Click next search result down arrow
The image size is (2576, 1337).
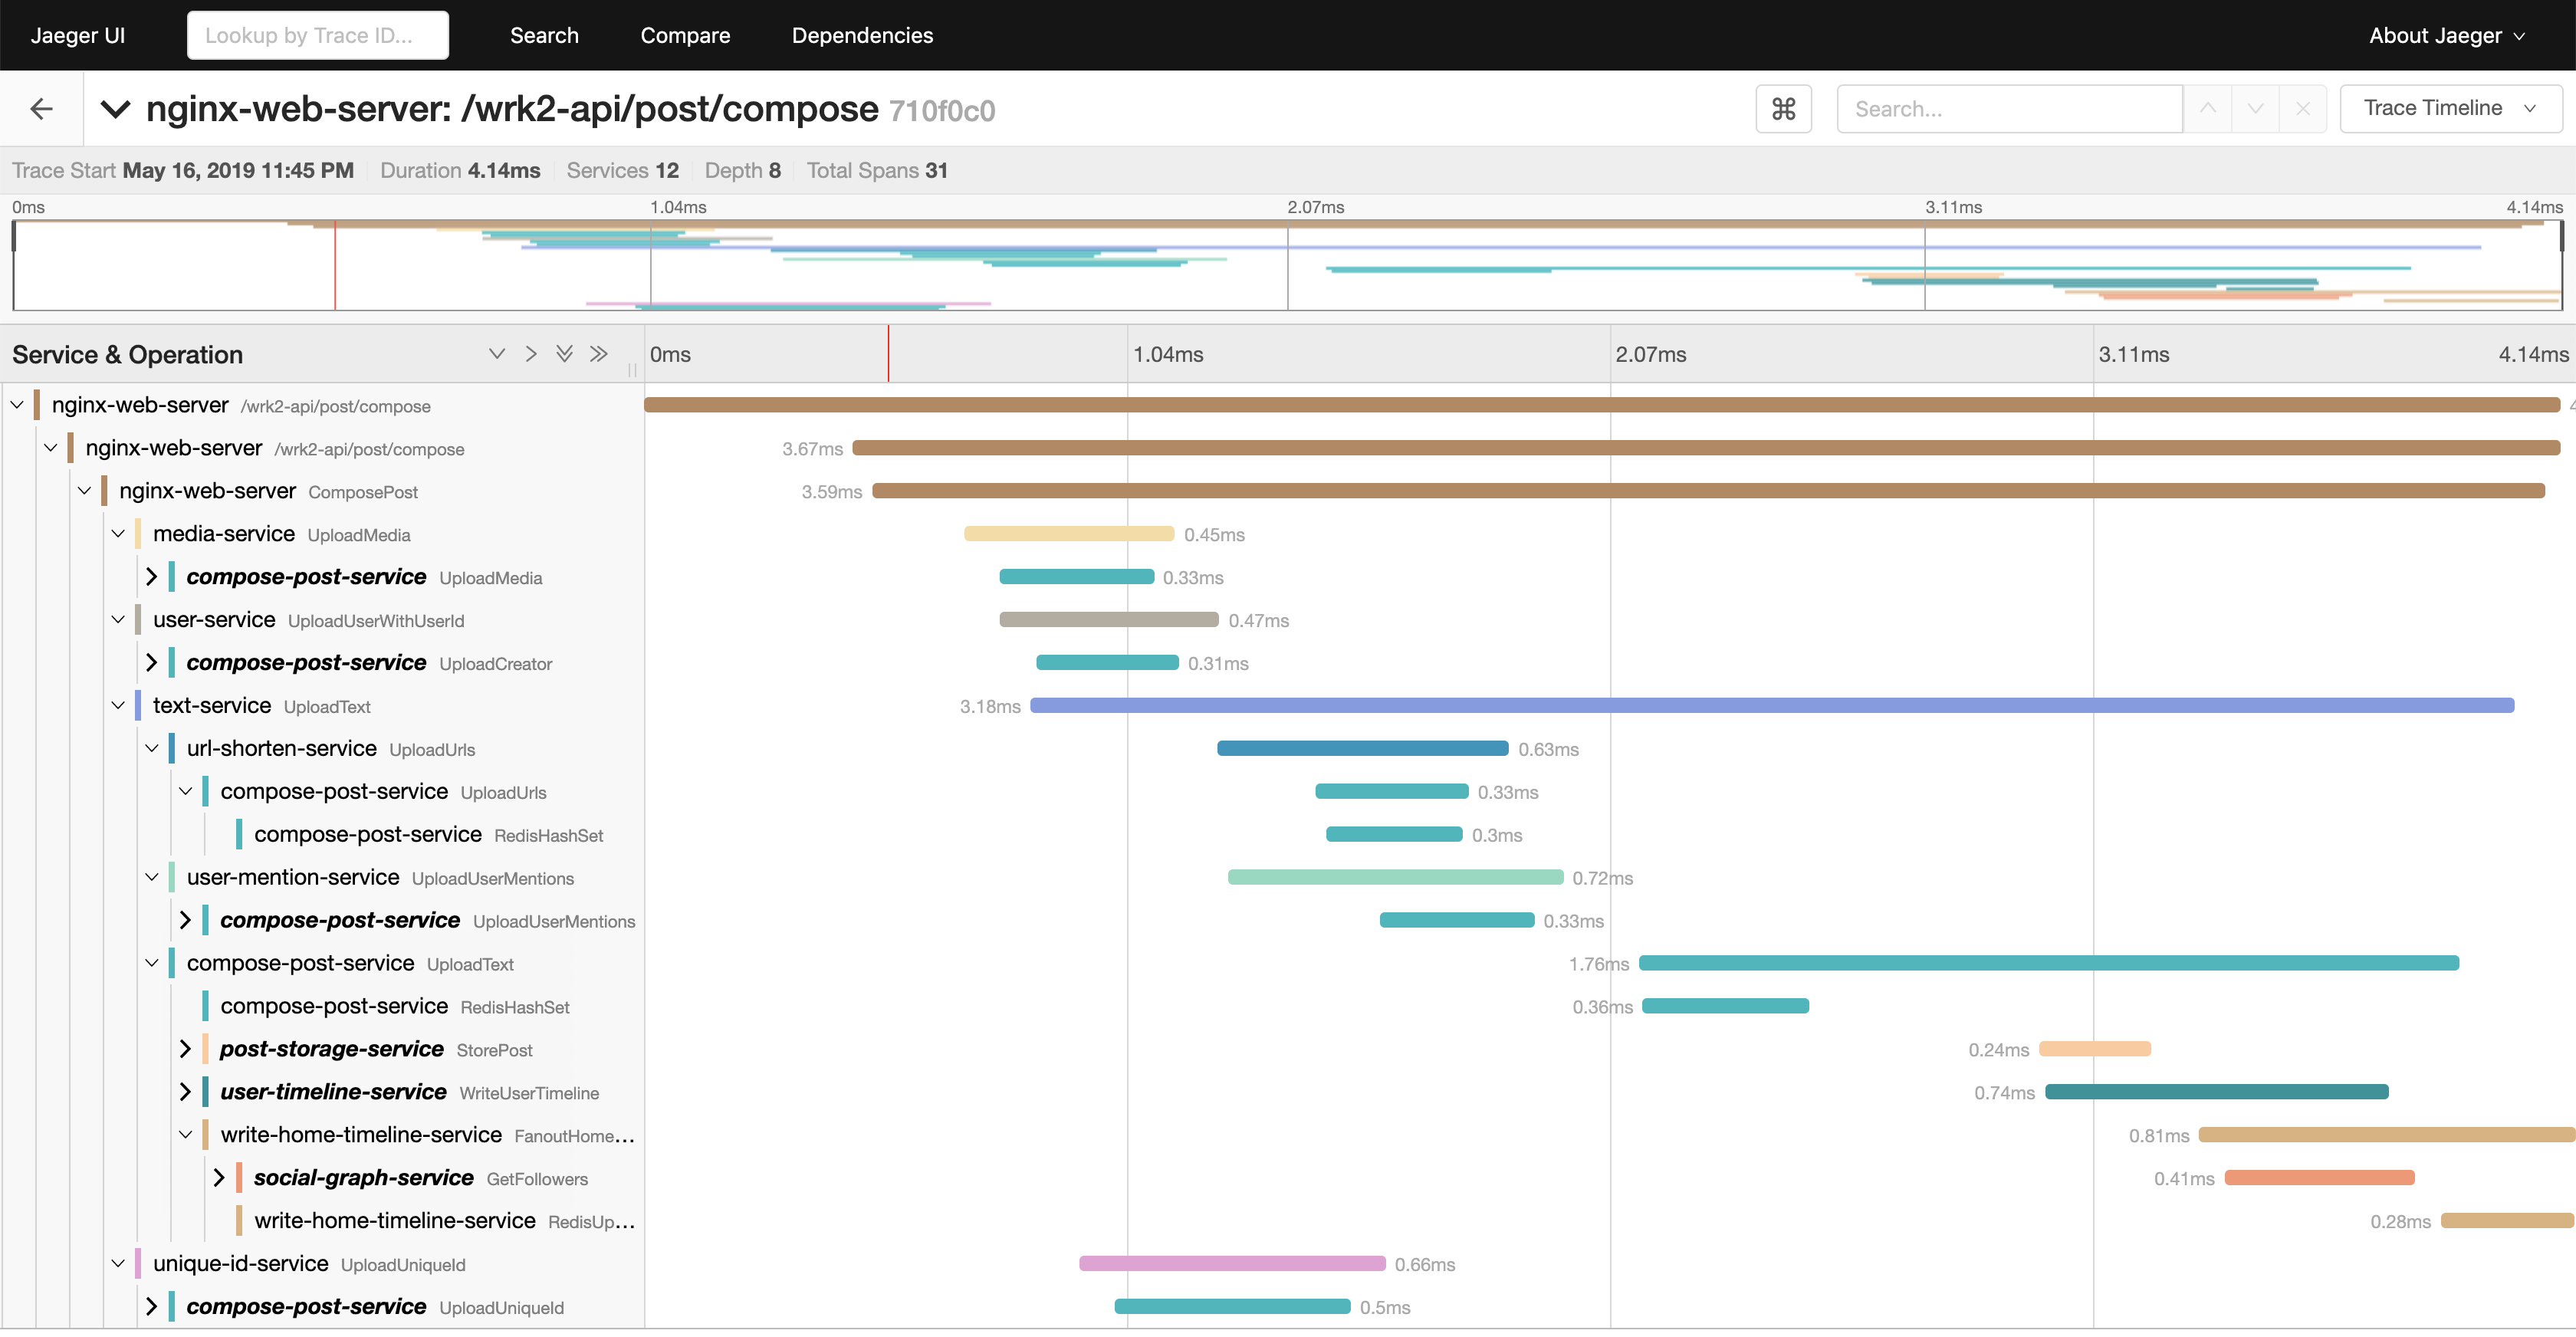pyautogui.click(x=2255, y=109)
